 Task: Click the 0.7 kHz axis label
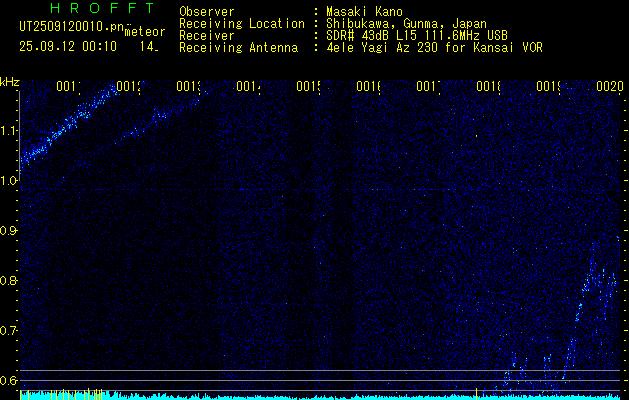click(8, 331)
